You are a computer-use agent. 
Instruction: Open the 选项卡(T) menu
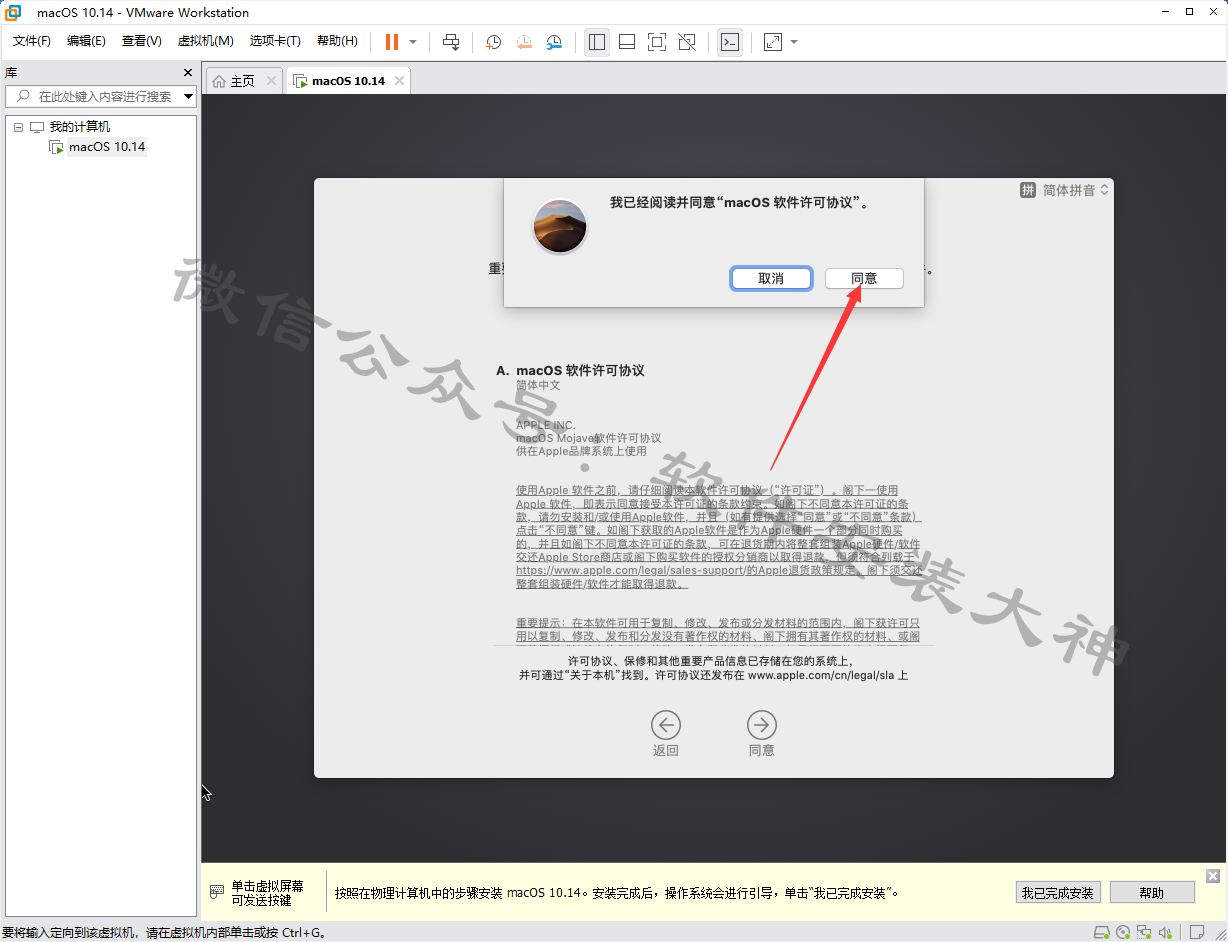(x=275, y=41)
